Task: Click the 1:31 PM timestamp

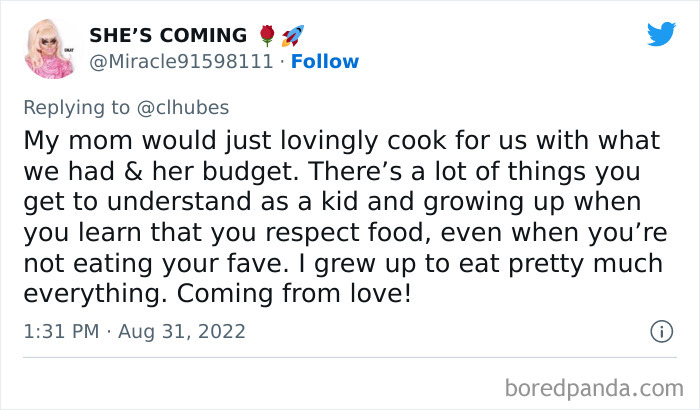Action: (x=59, y=330)
